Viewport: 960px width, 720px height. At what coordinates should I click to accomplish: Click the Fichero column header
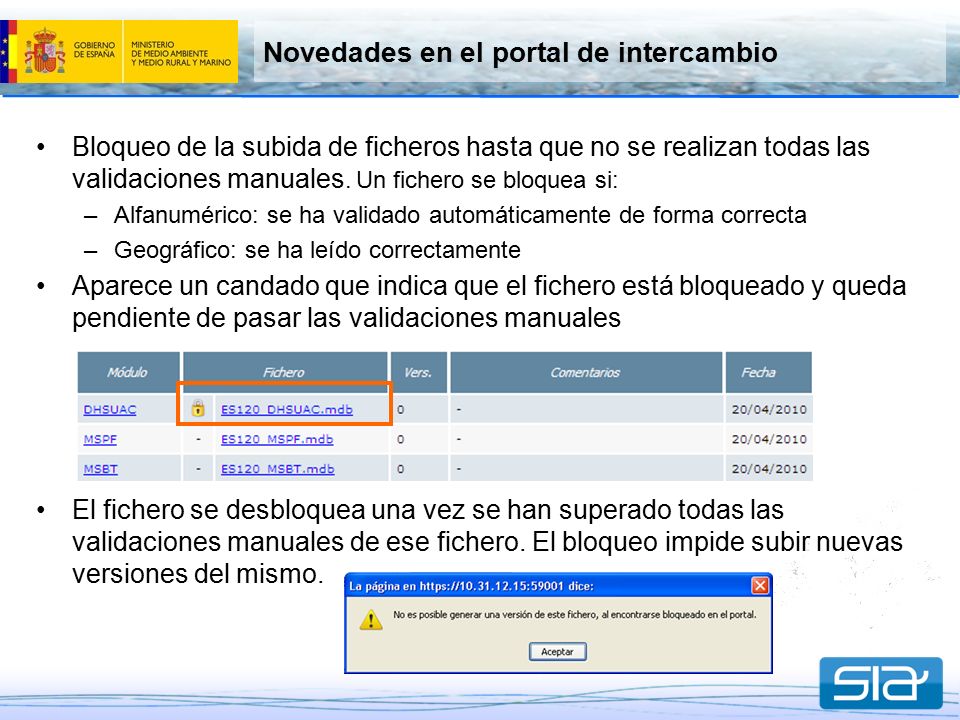(285, 372)
